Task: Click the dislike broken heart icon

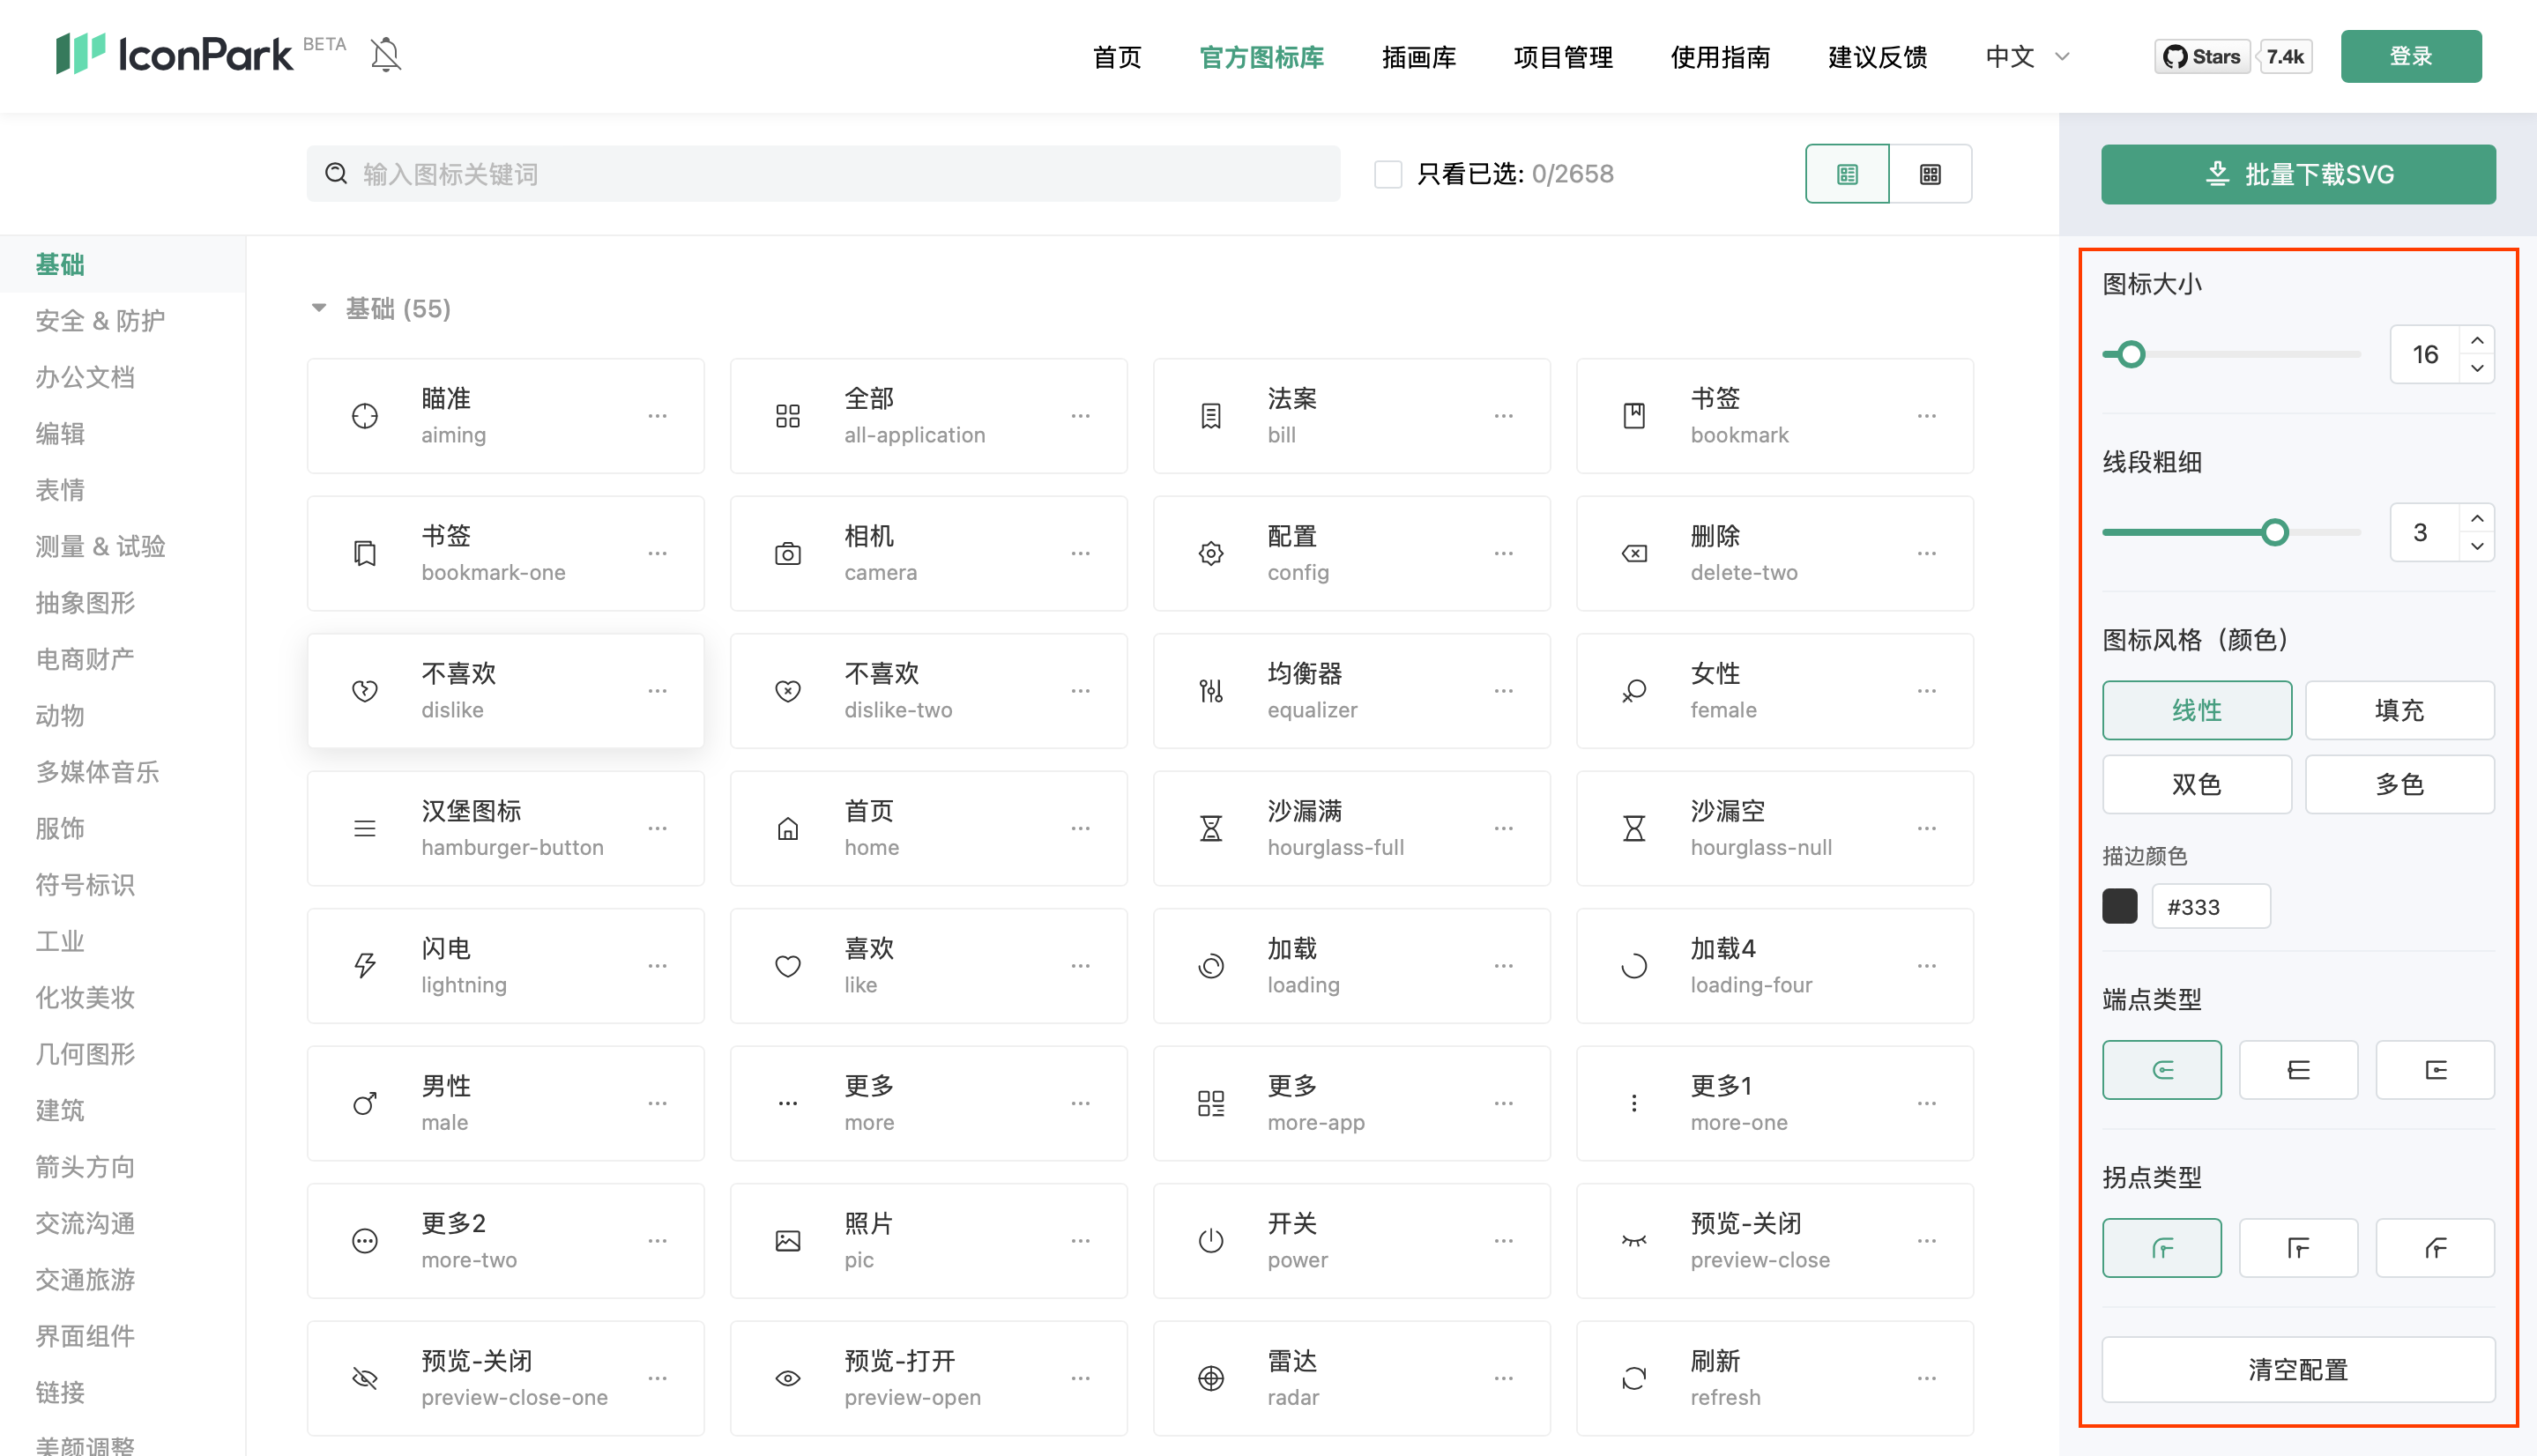Action: [365, 691]
